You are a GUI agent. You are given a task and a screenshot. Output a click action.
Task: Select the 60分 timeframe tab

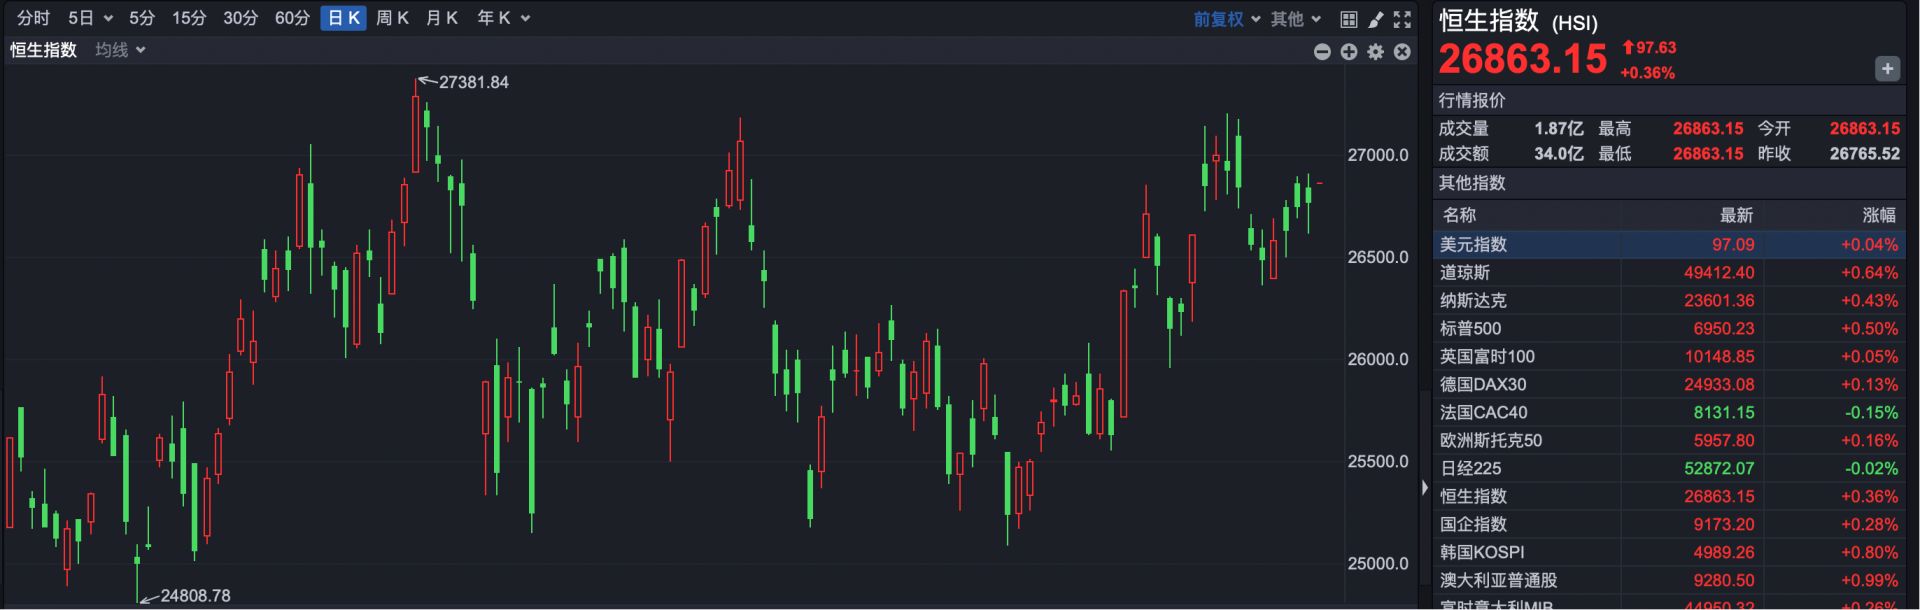(x=292, y=18)
